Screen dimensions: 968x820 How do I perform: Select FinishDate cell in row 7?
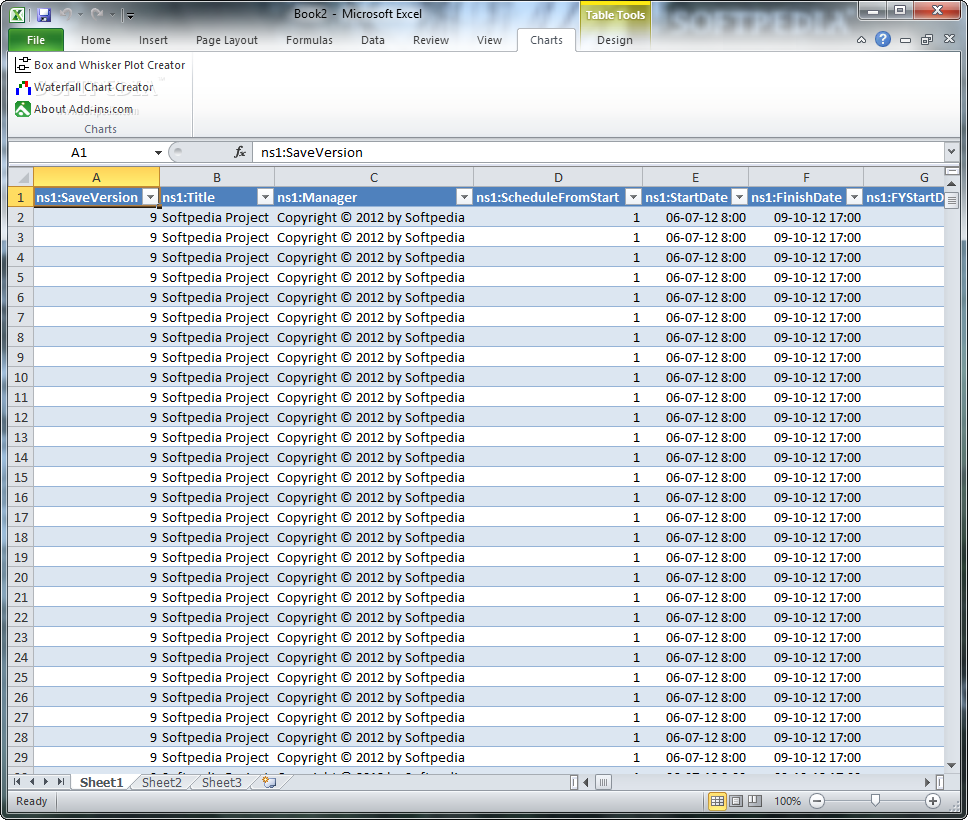coord(806,317)
